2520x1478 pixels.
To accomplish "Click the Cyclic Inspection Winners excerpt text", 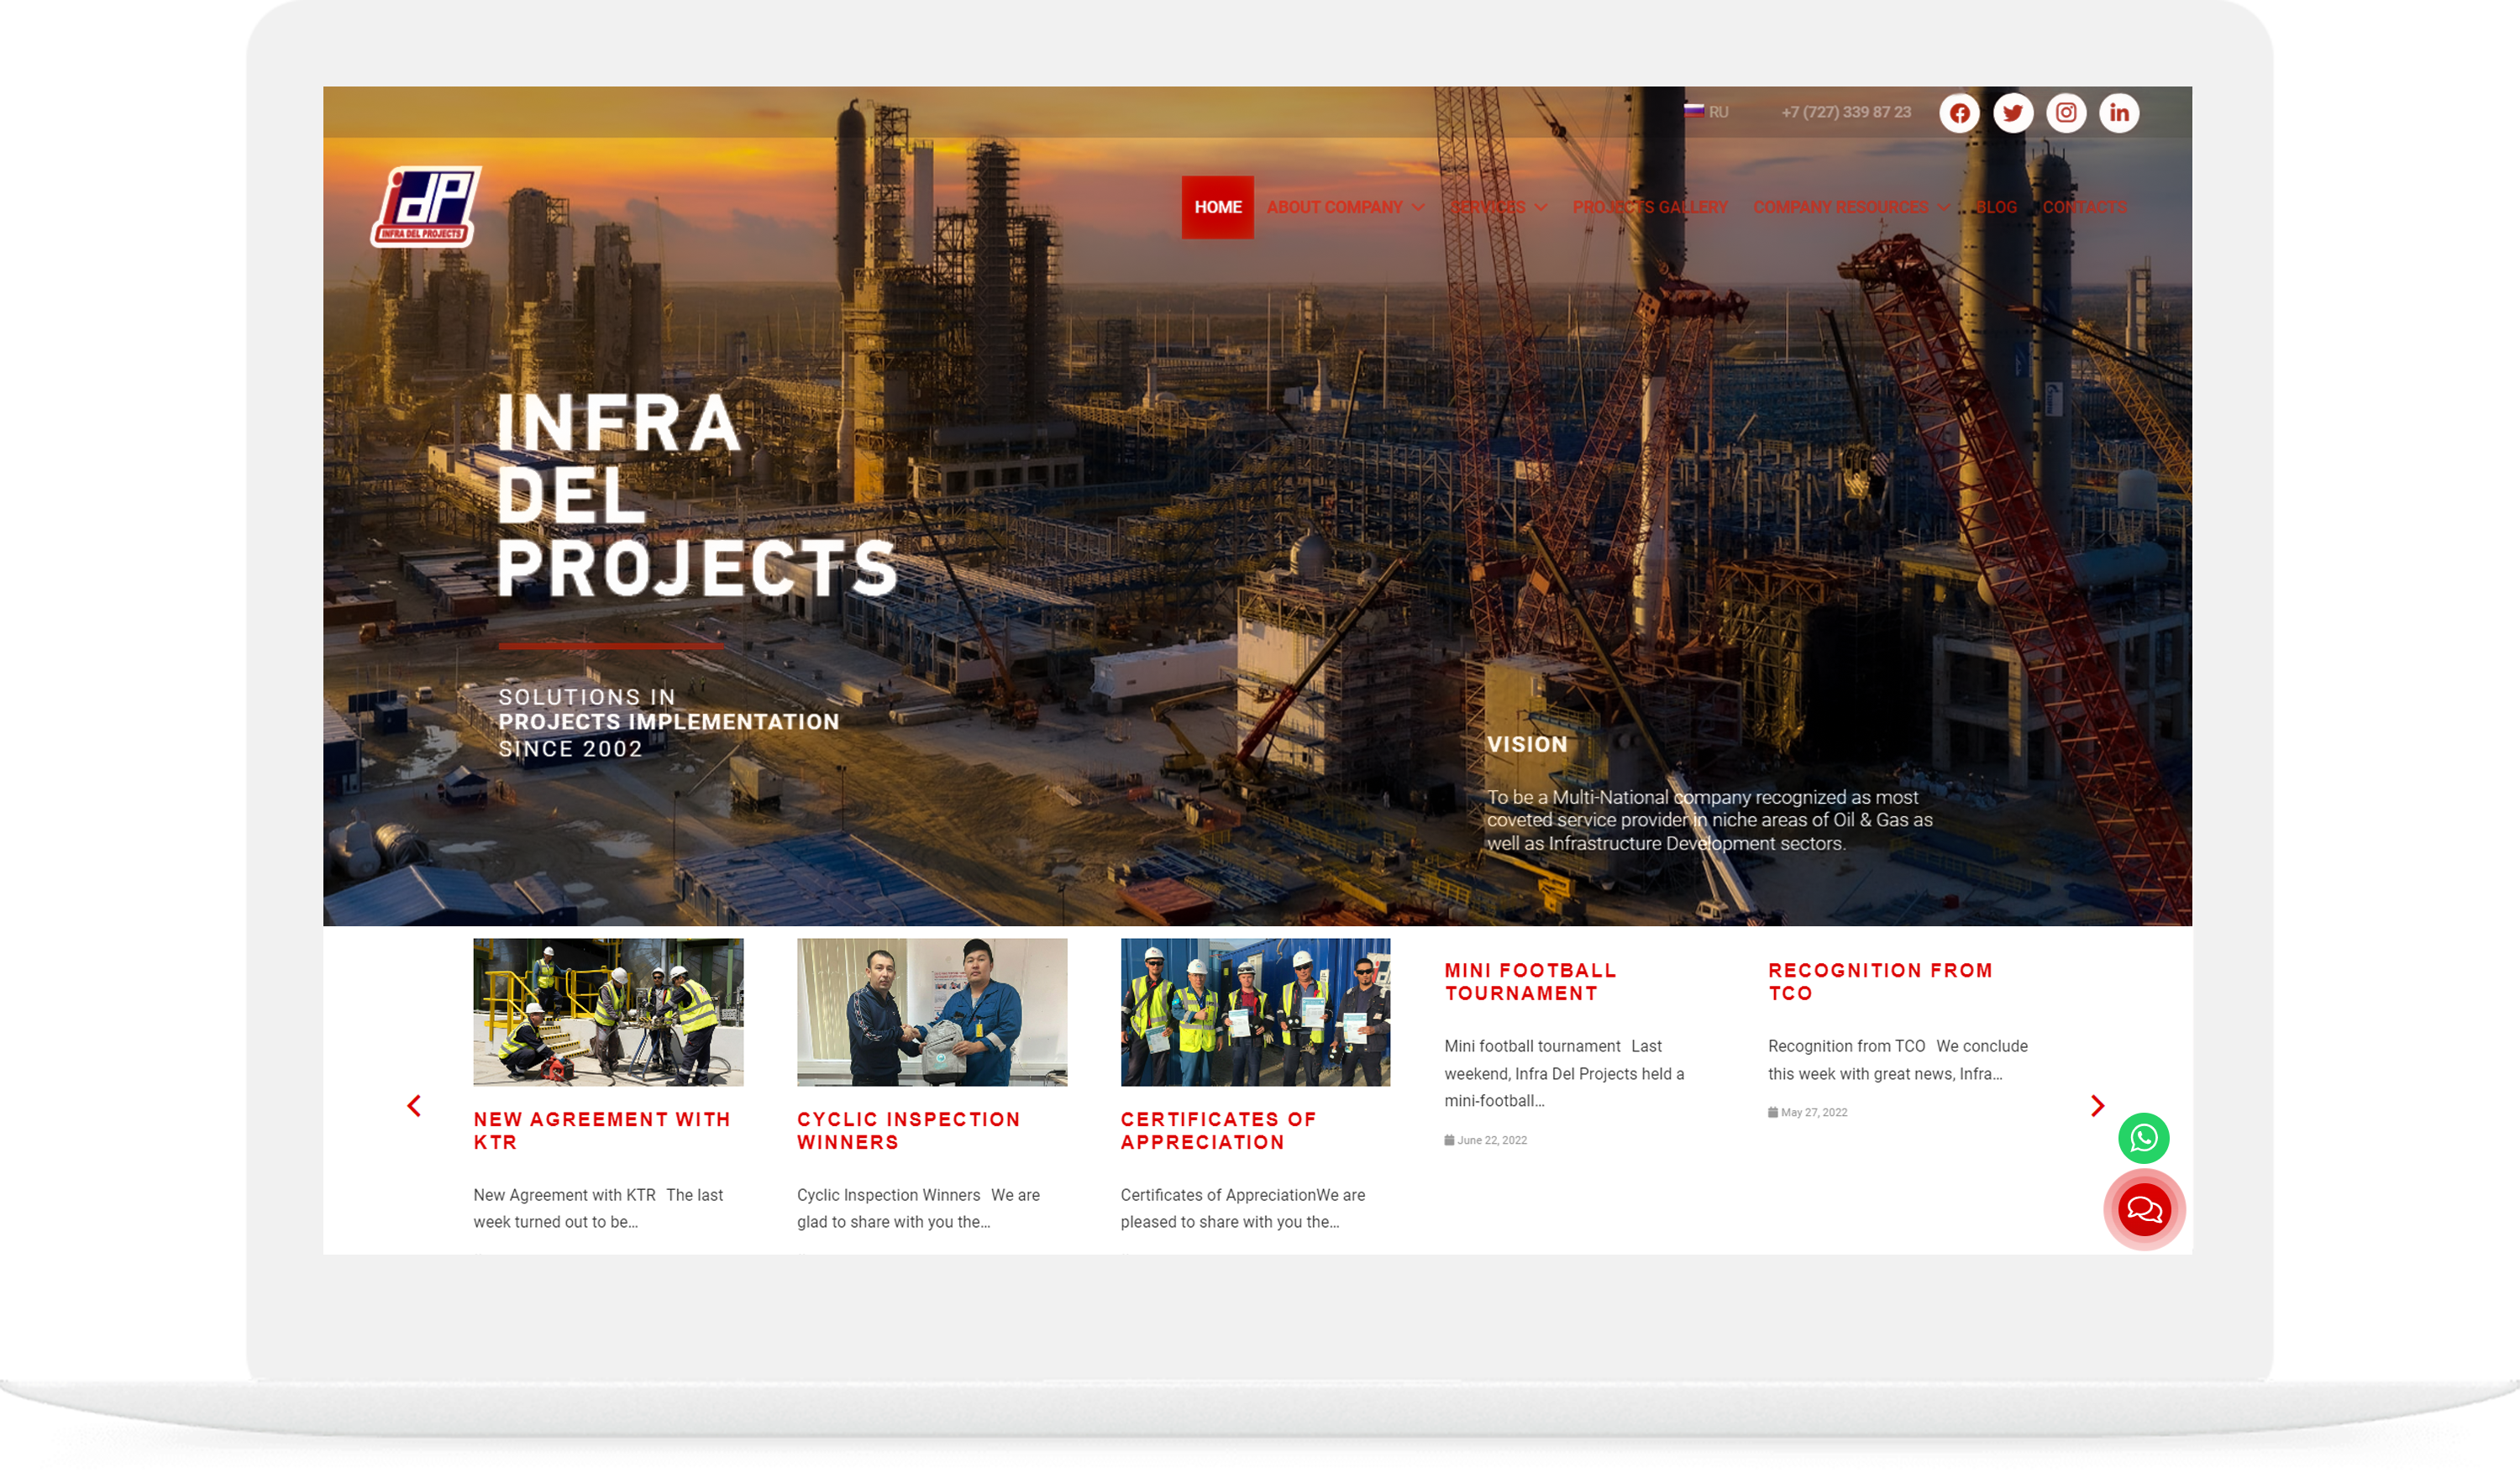I will [x=918, y=1208].
